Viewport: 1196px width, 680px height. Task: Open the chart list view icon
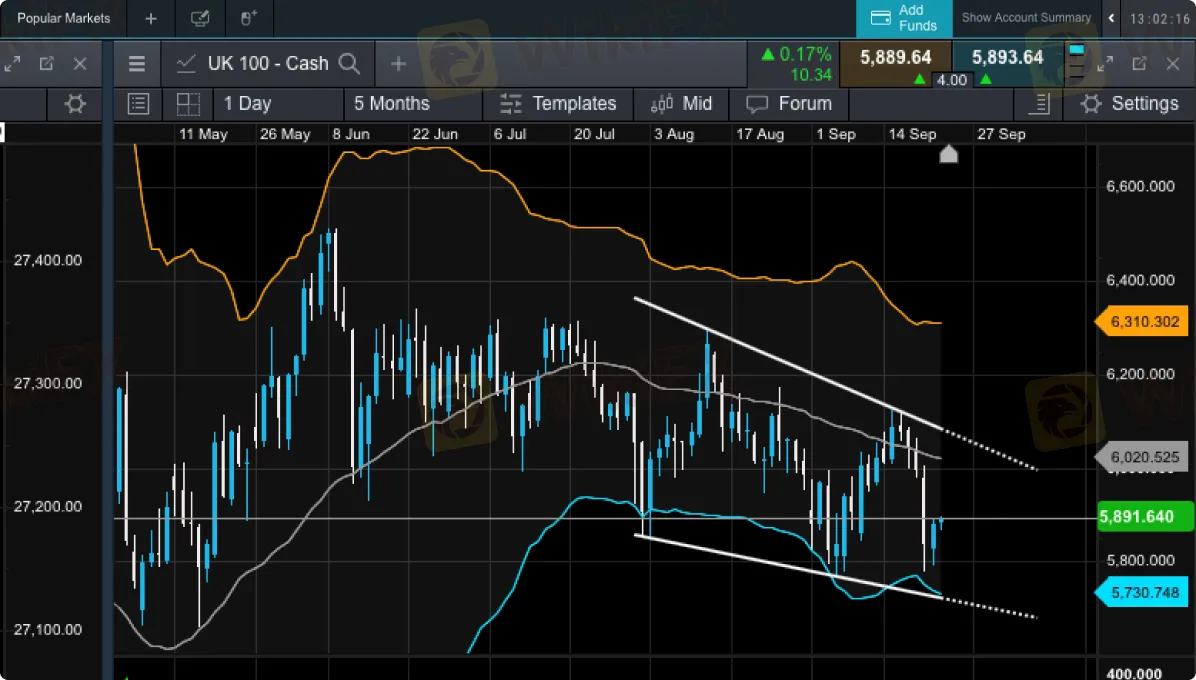pyautogui.click(x=138, y=104)
